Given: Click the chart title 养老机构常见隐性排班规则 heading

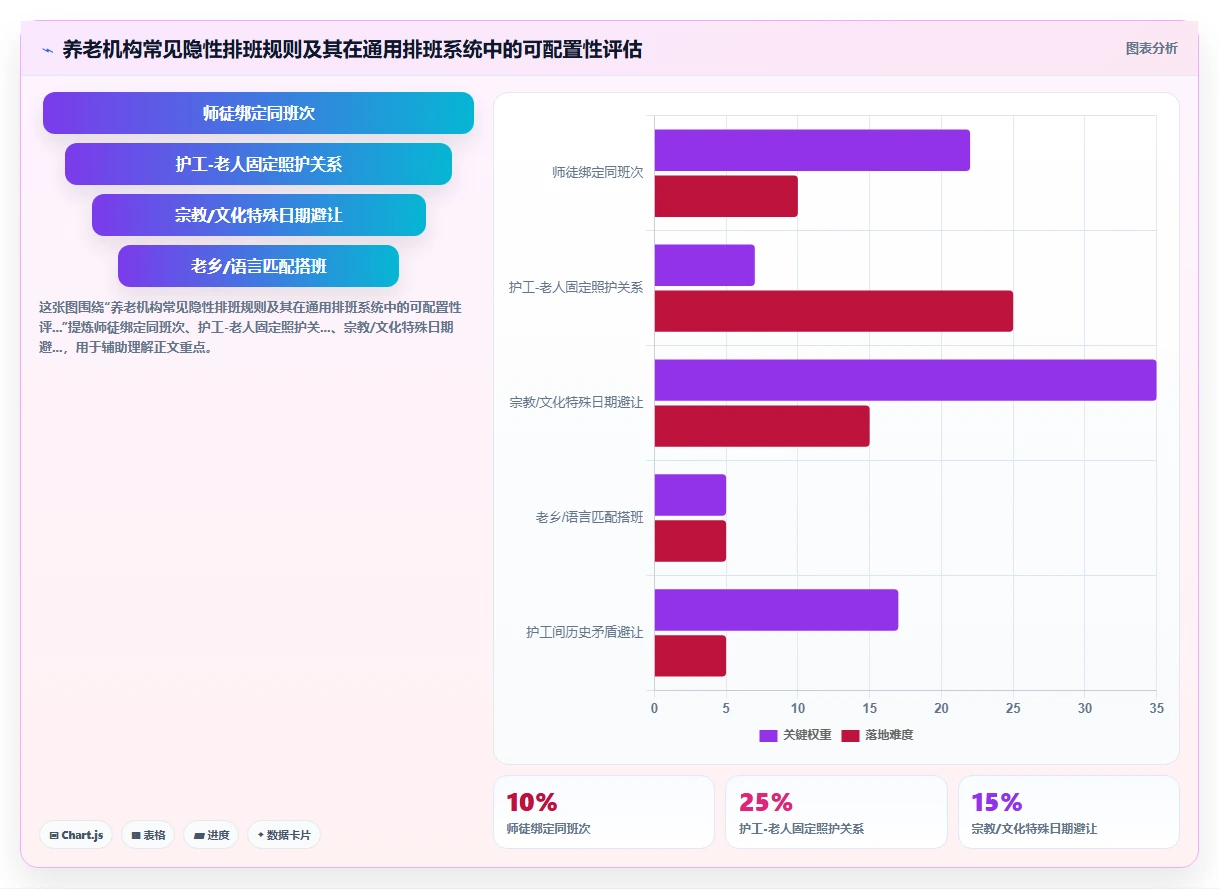Looking at the screenshot, I should [x=352, y=49].
